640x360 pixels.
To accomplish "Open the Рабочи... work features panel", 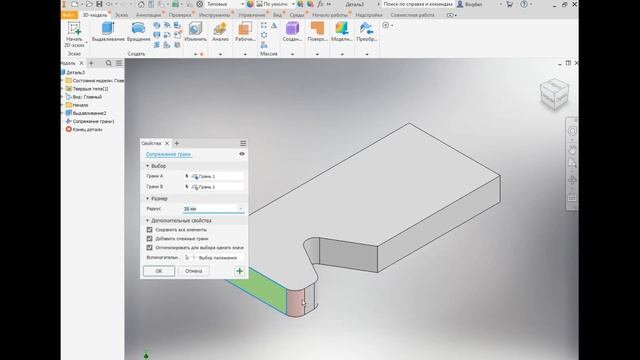I will pyautogui.click(x=245, y=32).
